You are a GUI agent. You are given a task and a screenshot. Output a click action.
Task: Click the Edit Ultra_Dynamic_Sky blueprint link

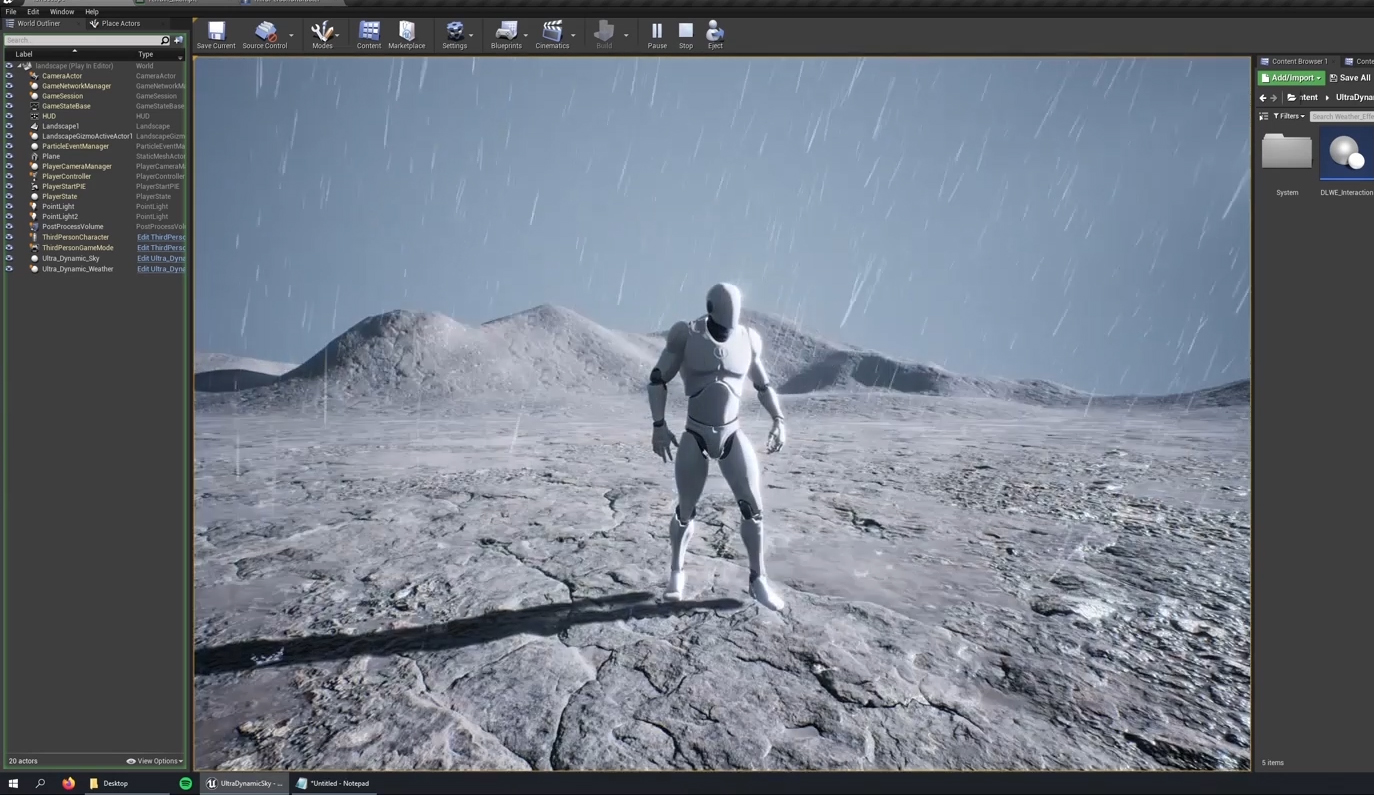(161, 258)
